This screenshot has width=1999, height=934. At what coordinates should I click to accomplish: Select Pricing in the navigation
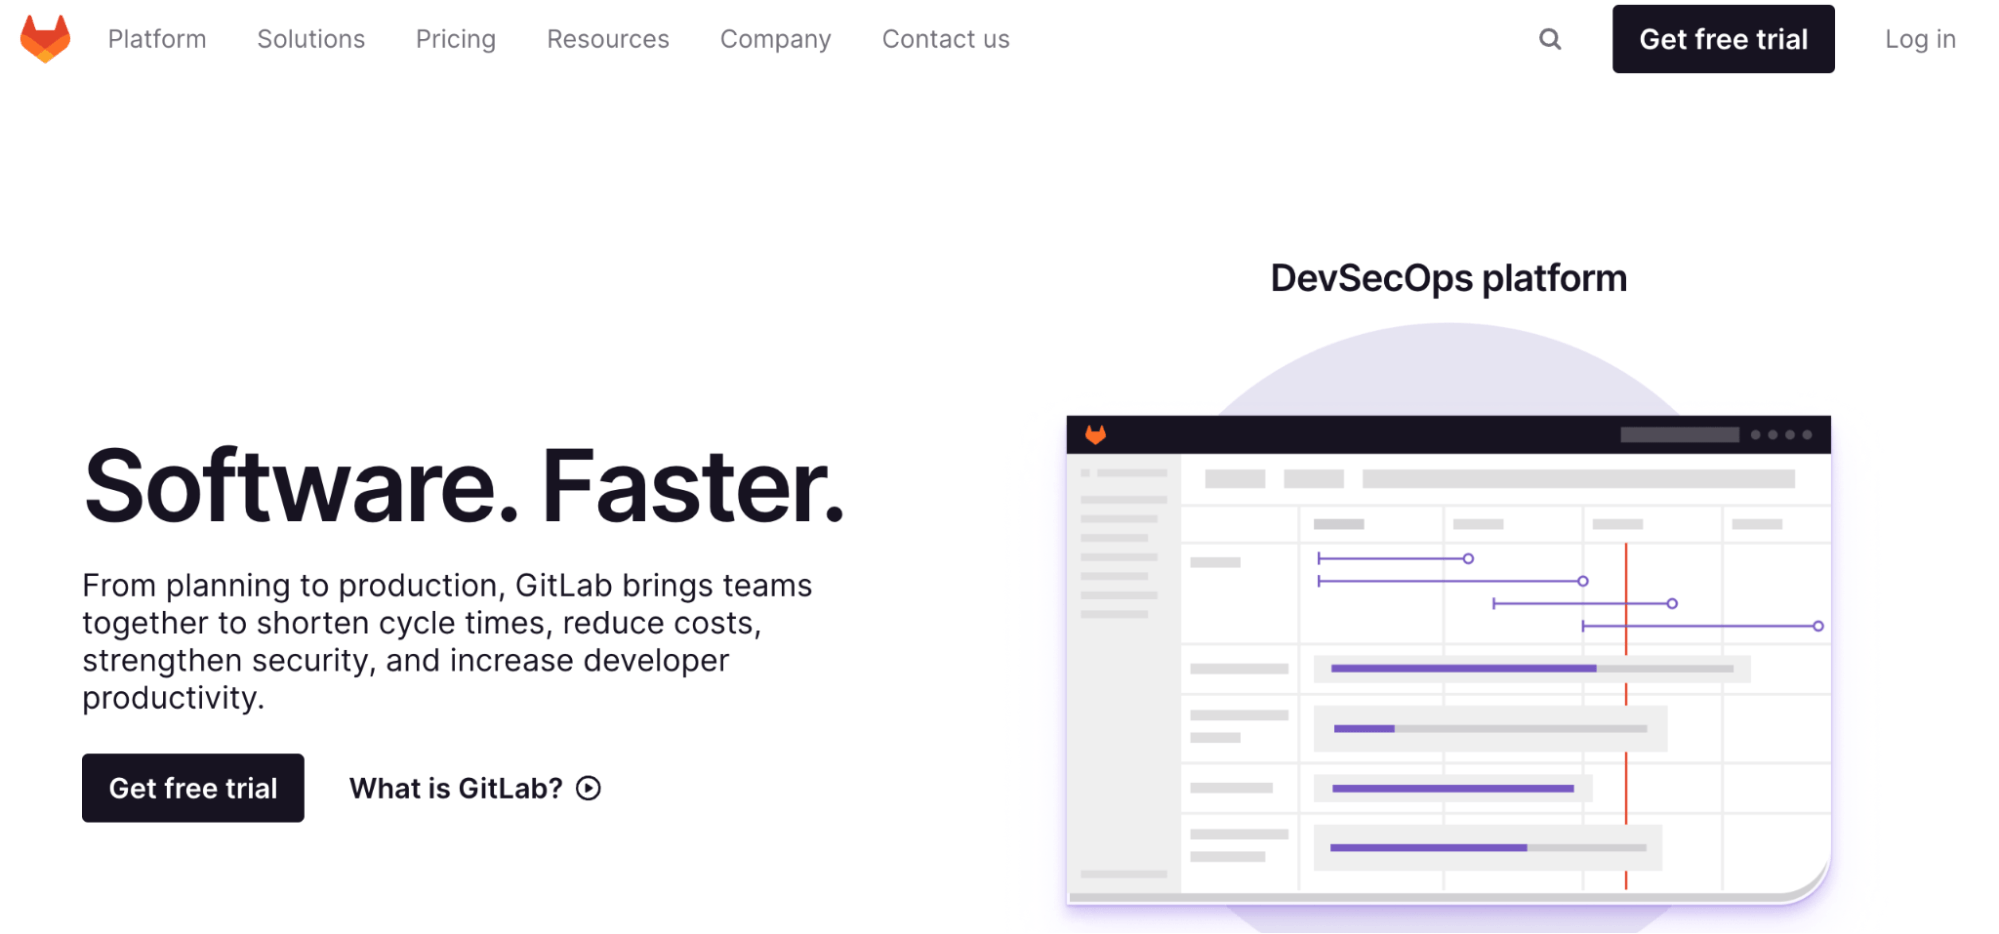pos(455,39)
